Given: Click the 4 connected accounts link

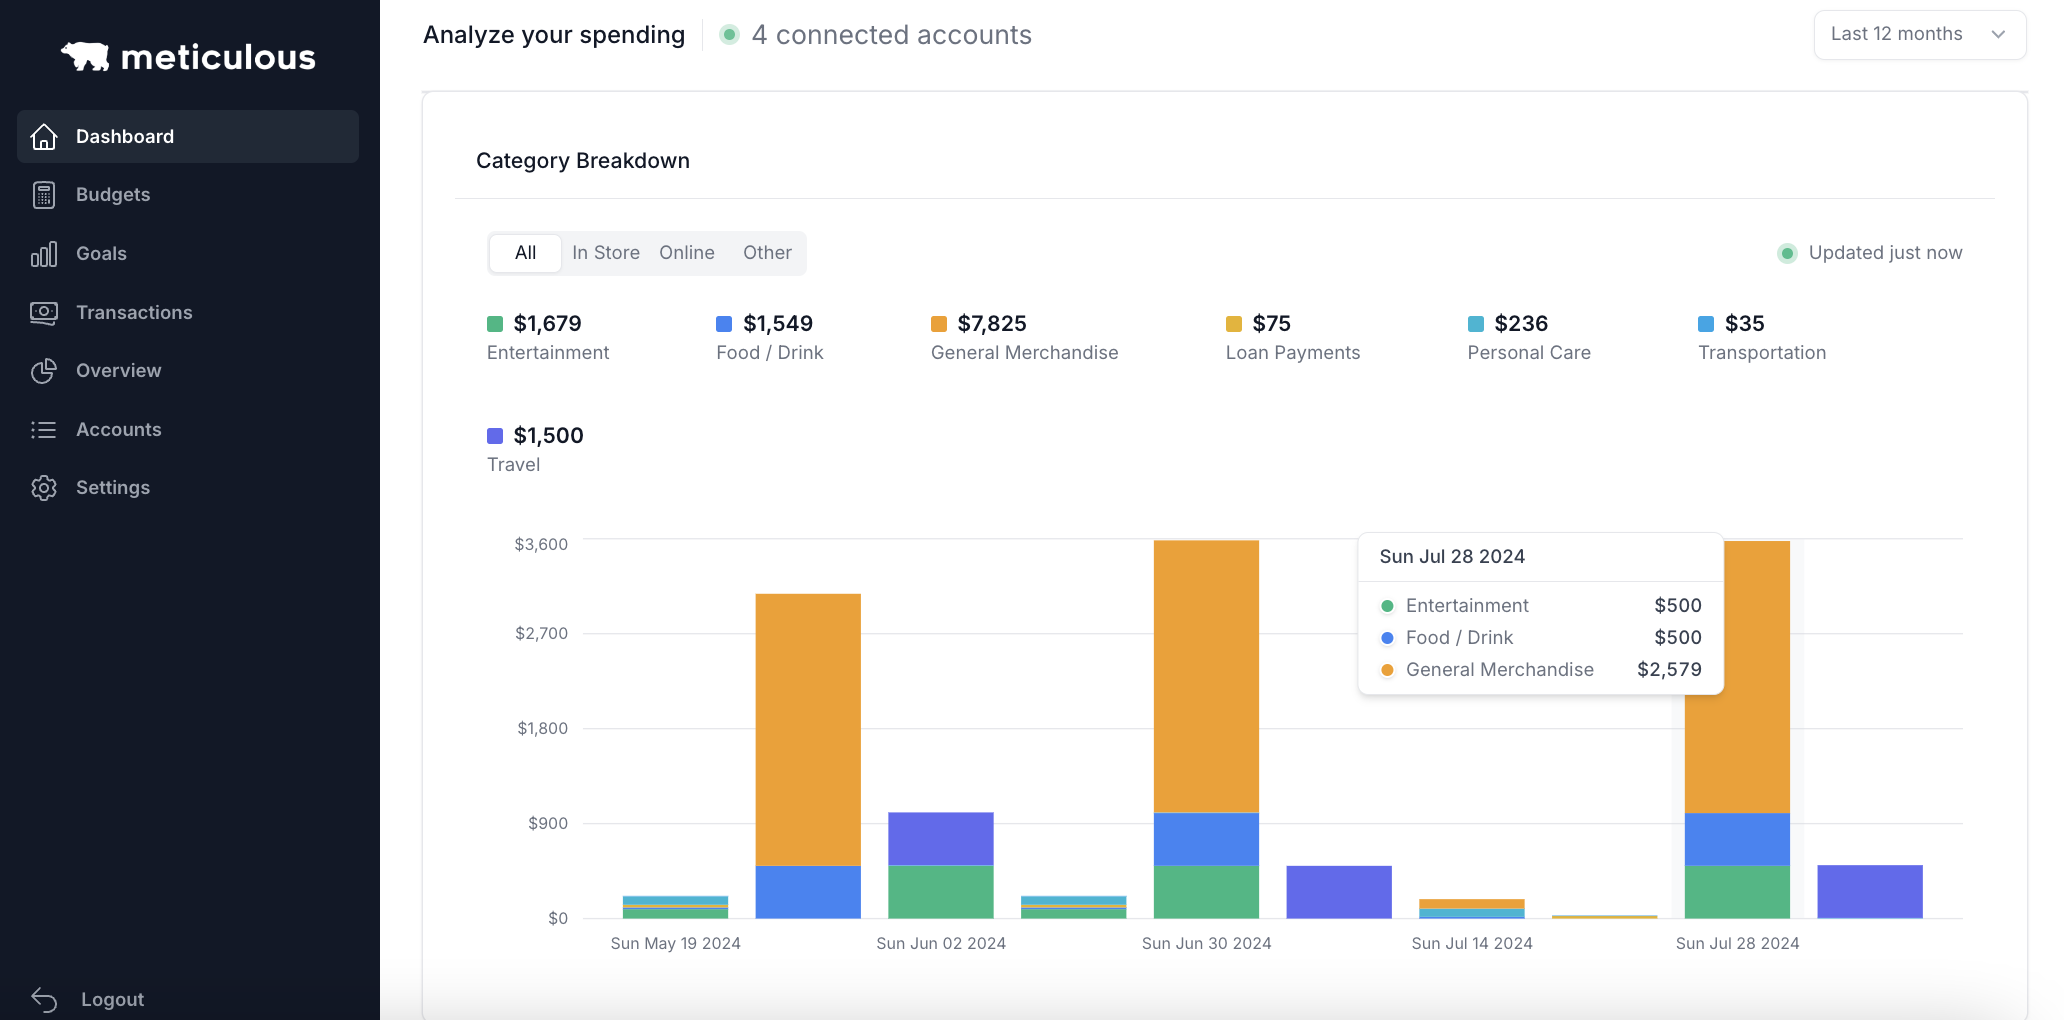Looking at the screenshot, I should (891, 35).
